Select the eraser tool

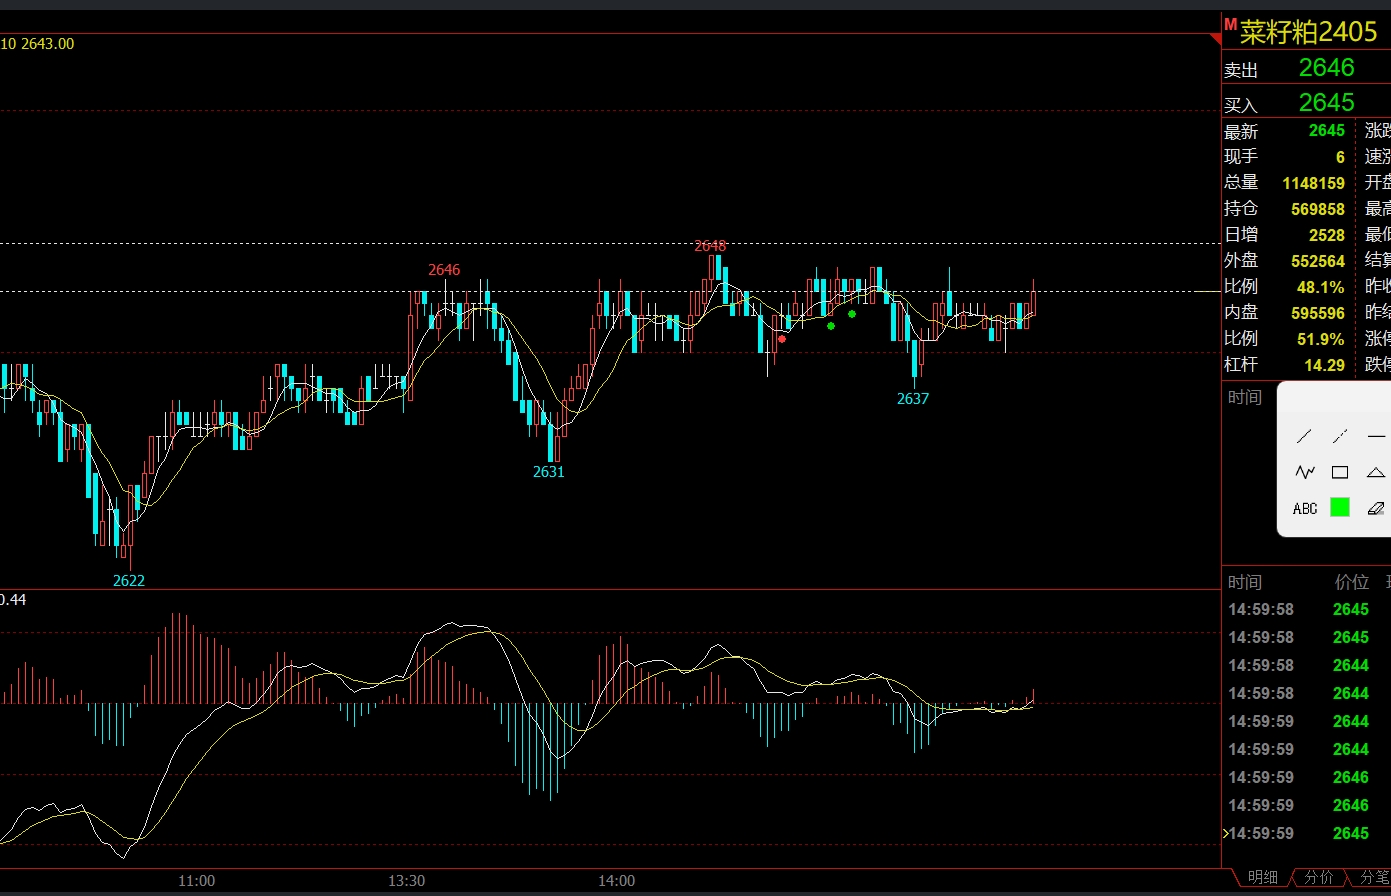[1376, 508]
